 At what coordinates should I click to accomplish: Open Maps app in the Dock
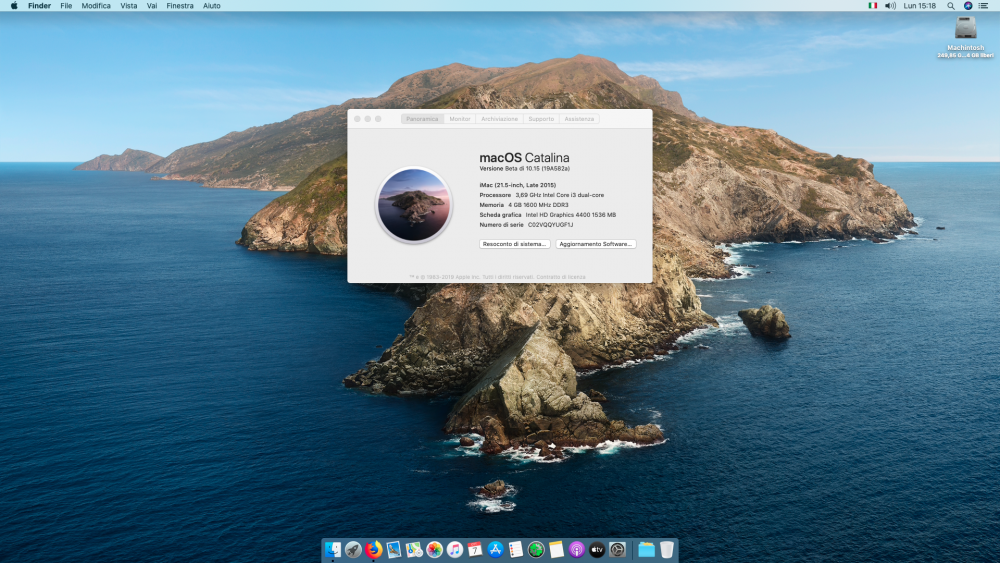(414, 549)
